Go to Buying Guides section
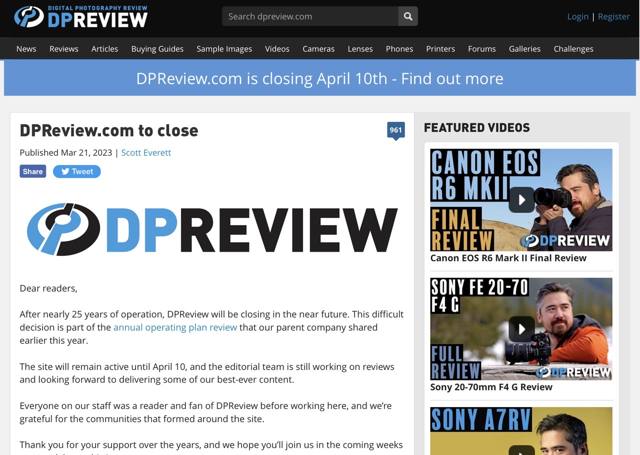 click(x=157, y=48)
